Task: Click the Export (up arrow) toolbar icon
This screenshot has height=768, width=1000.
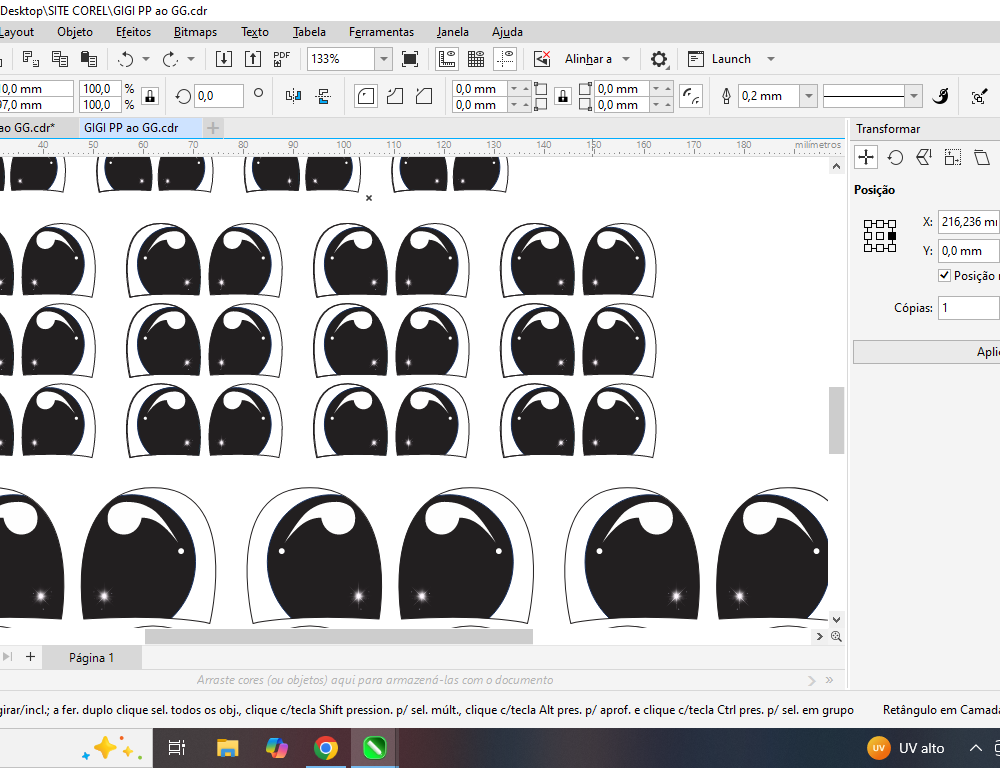Action: 253,59
